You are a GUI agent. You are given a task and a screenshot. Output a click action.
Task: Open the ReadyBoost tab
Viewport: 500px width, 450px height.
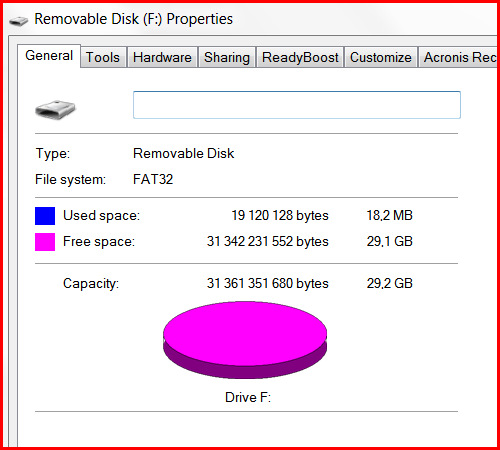tap(300, 57)
